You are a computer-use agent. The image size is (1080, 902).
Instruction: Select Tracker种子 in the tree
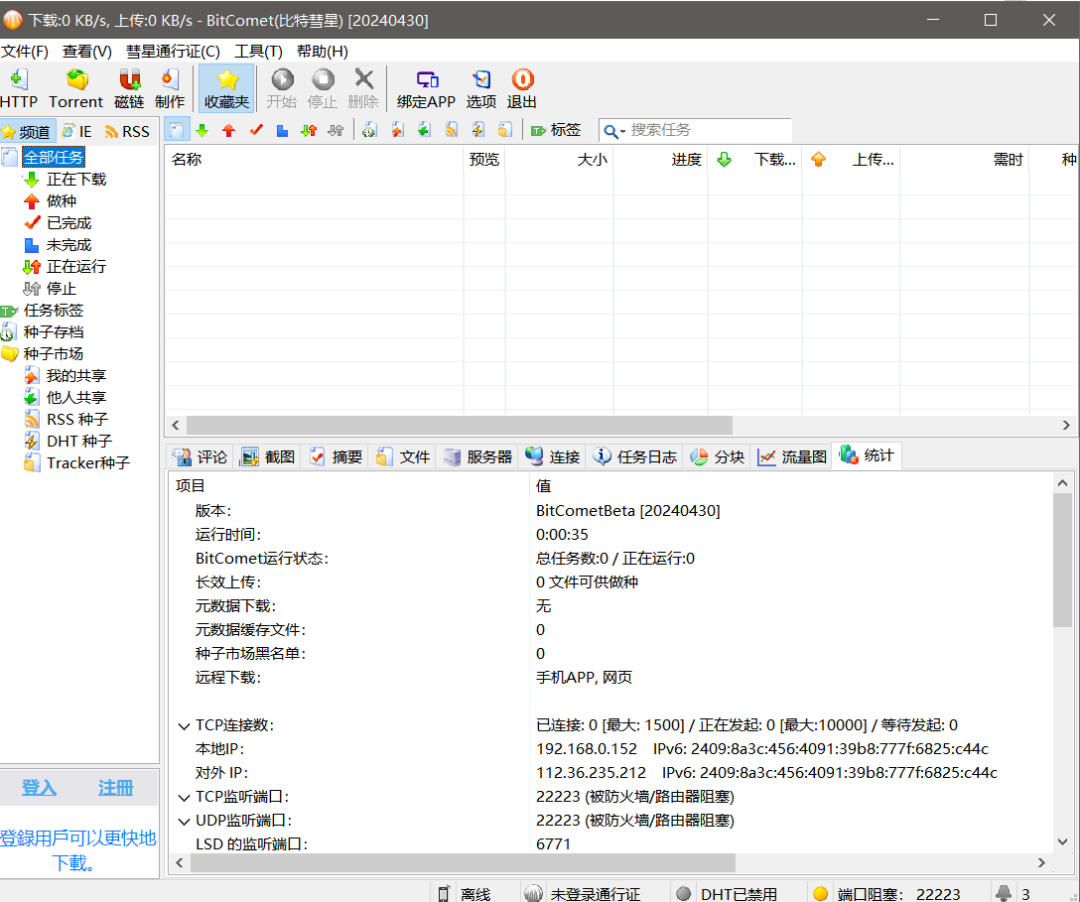[x=87, y=463]
